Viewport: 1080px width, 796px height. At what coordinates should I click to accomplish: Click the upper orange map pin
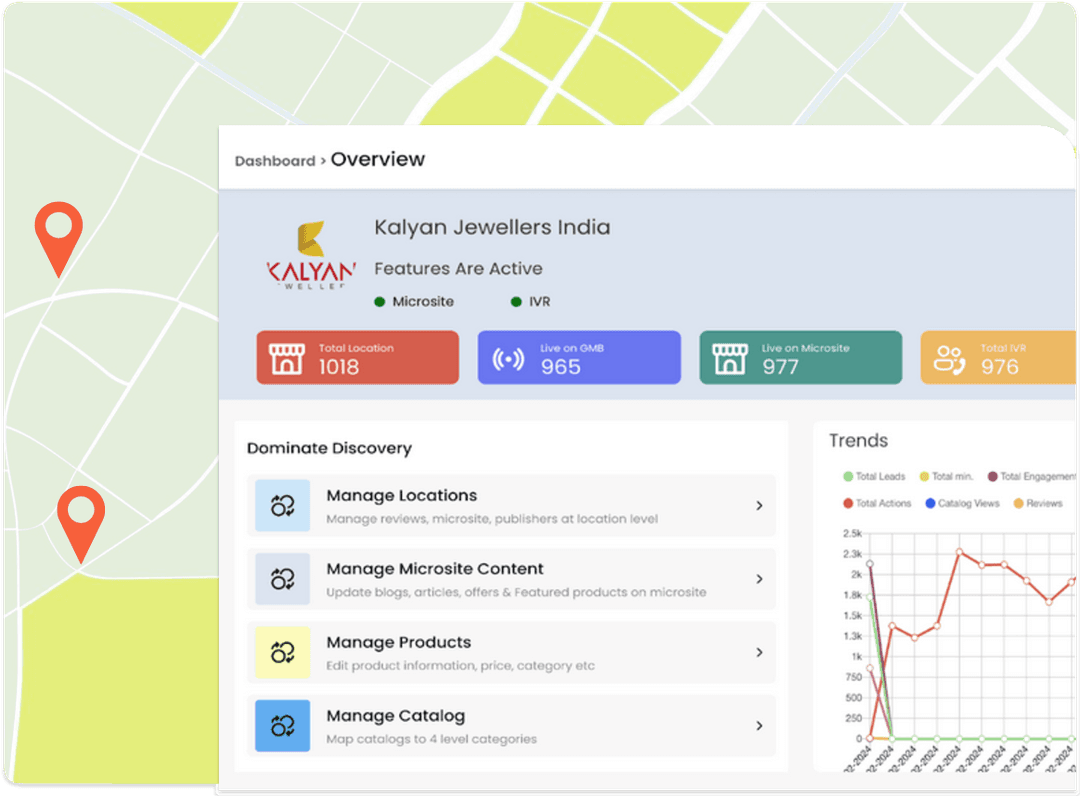coord(59,238)
